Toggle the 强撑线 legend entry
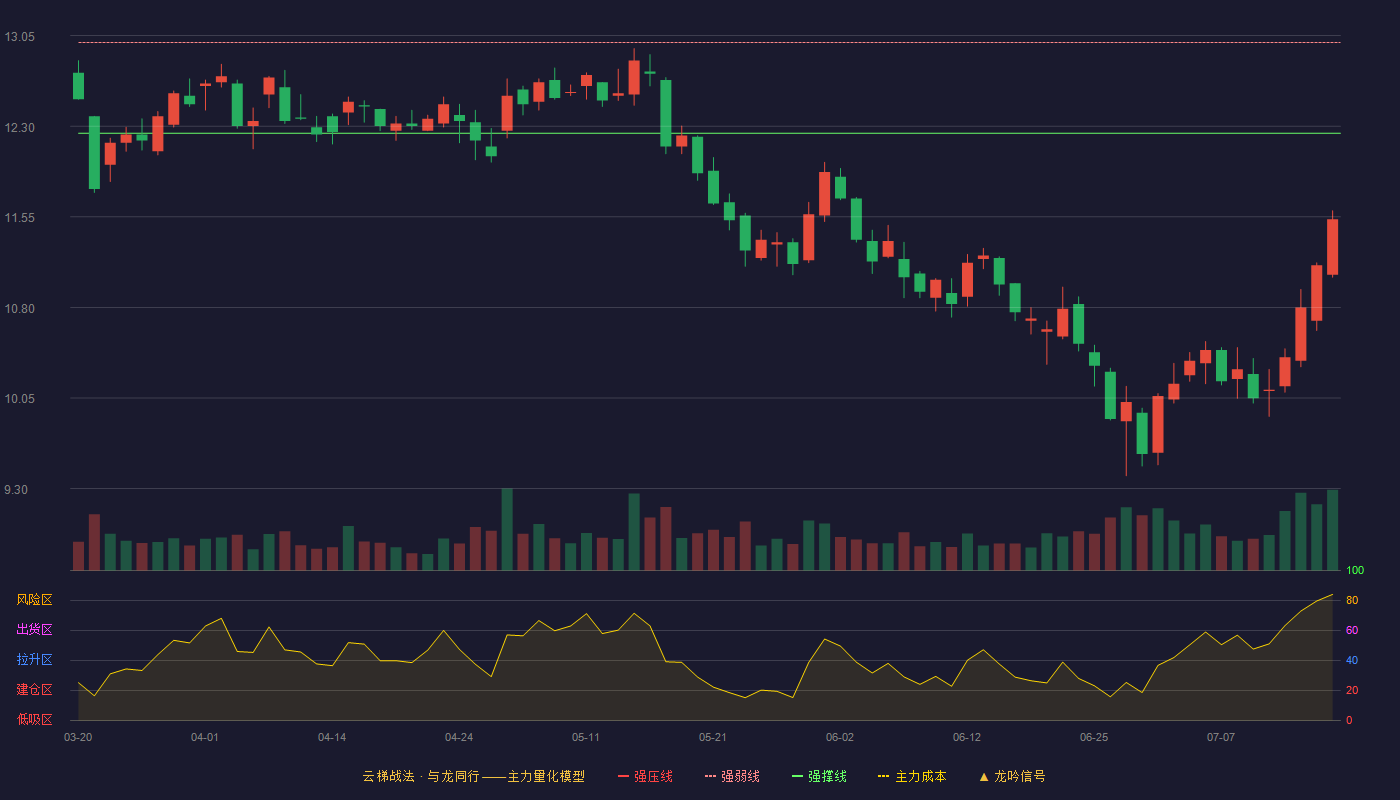1400x800 pixels. pos(819,776)
